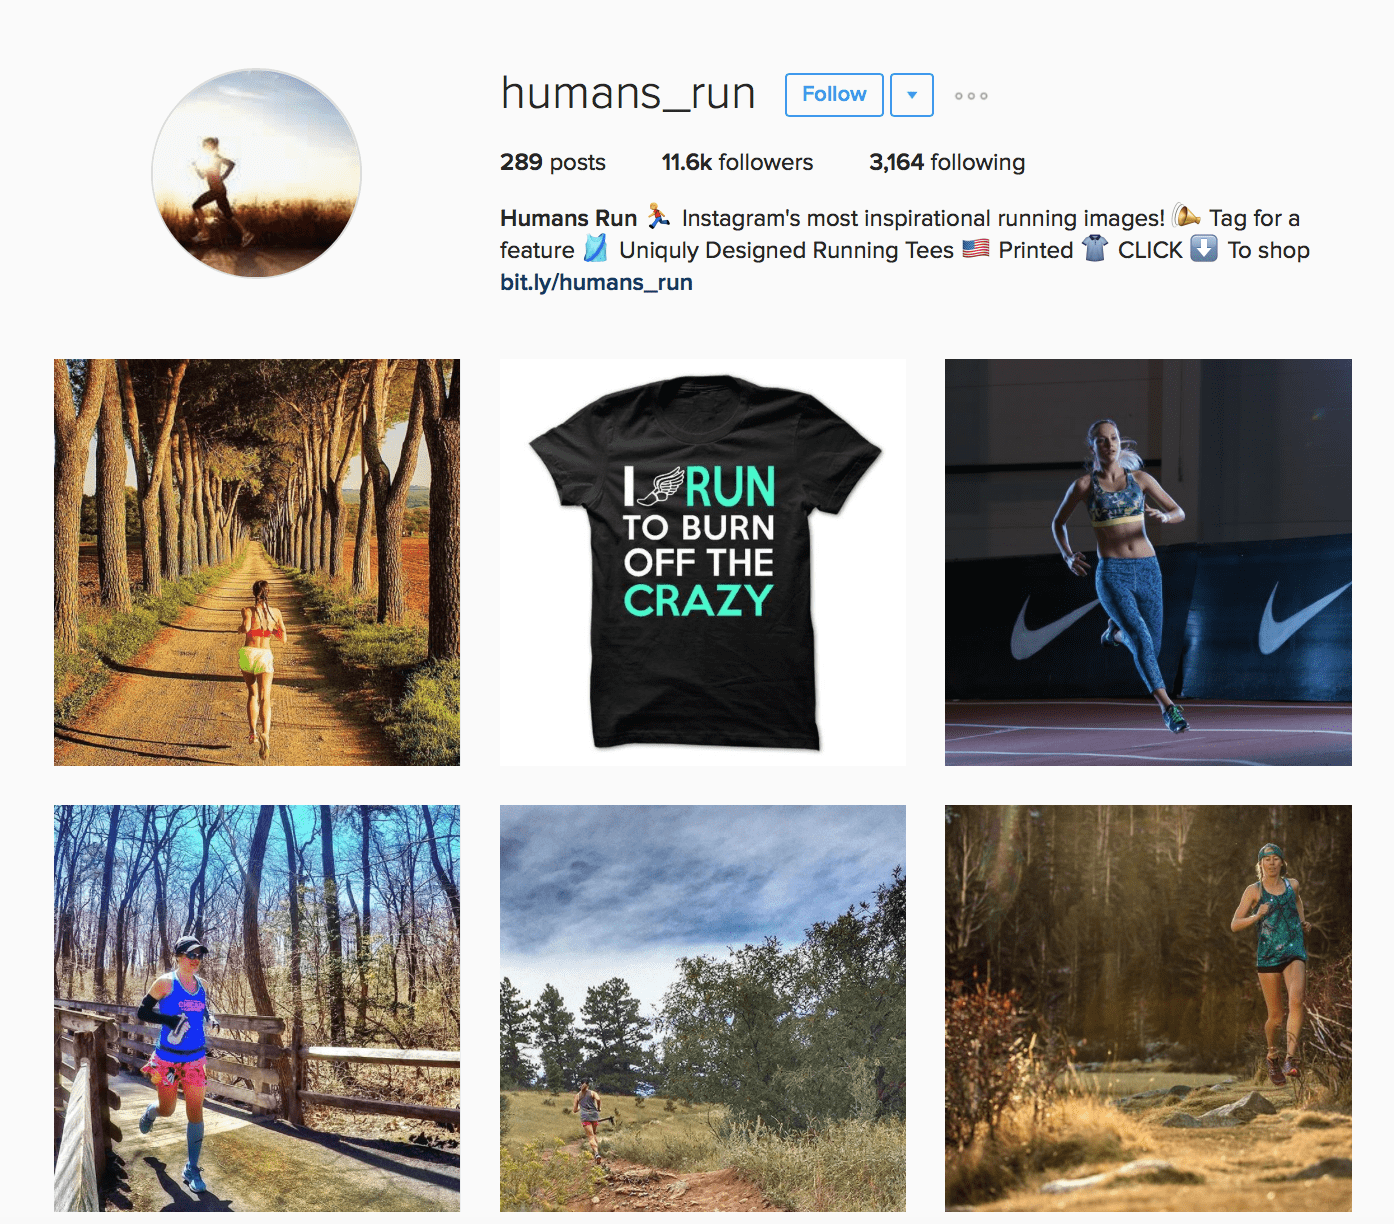The width and height of the screenshot is (1394, 1224).
Task: View the 11.6k followers list
Action: [737, 162]
